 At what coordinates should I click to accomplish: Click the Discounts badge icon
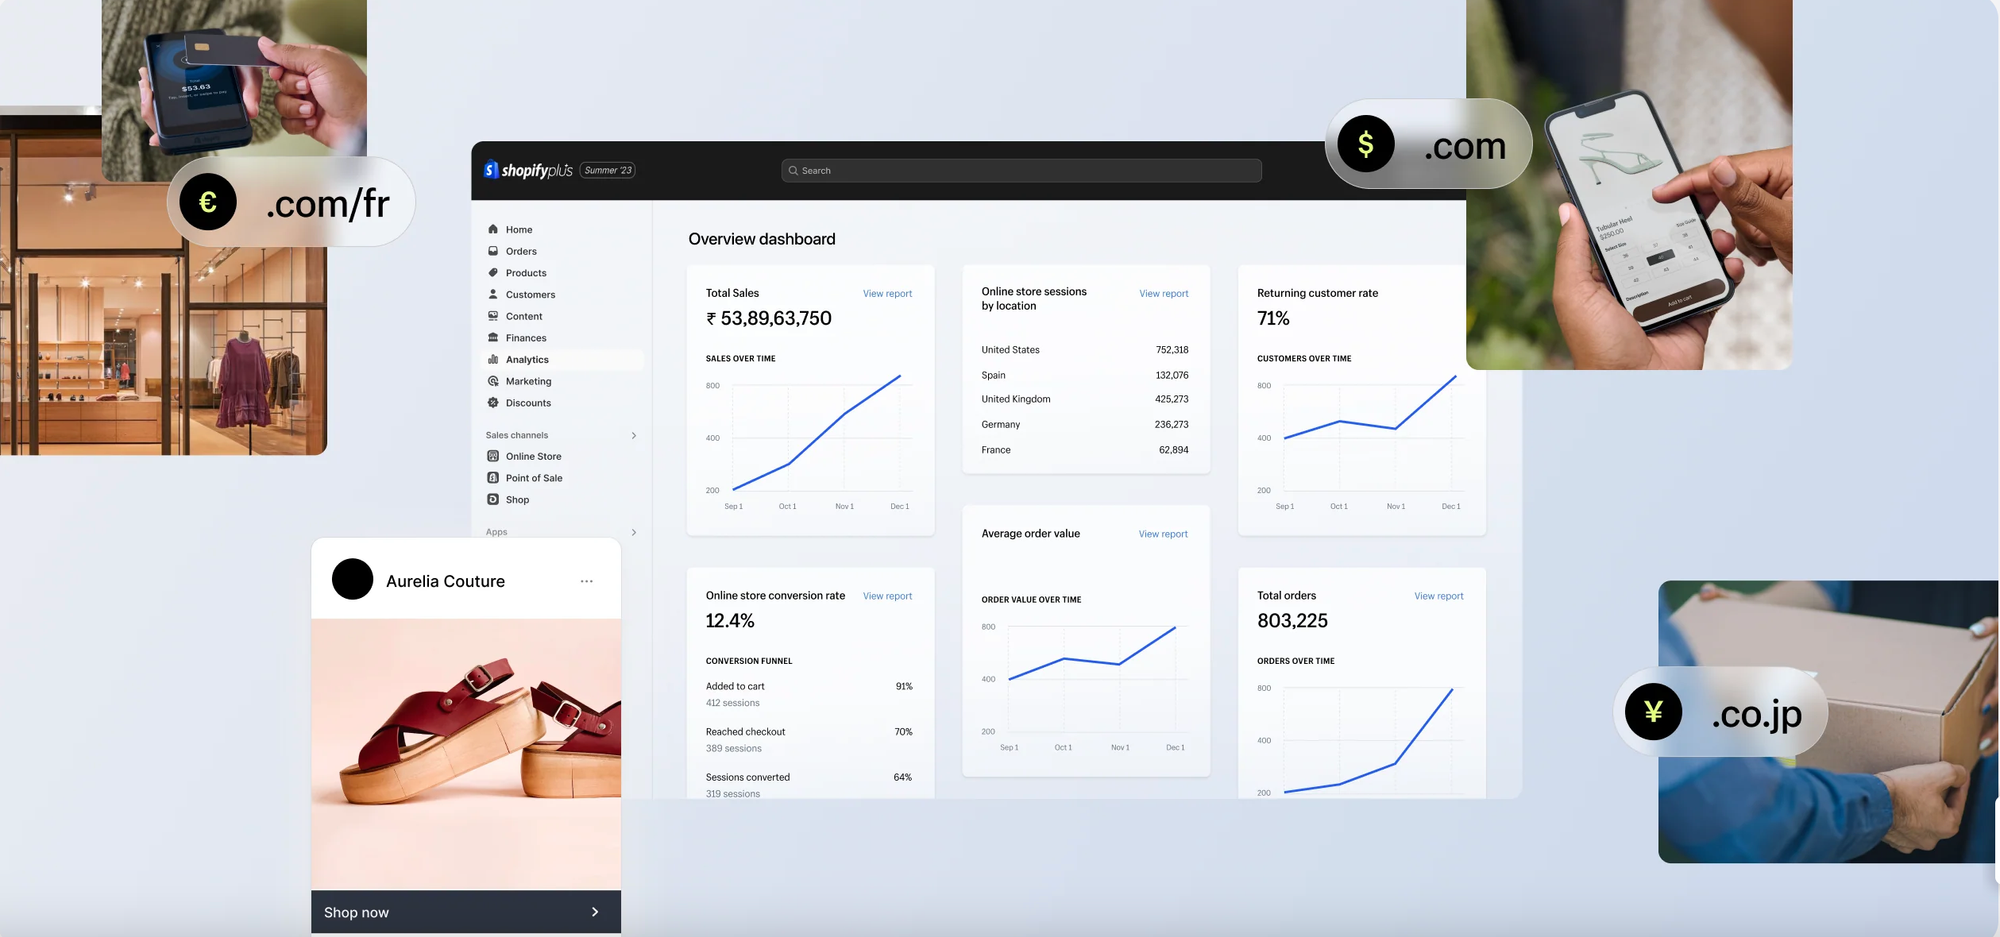pyautogui.click(x=493, y=402)
